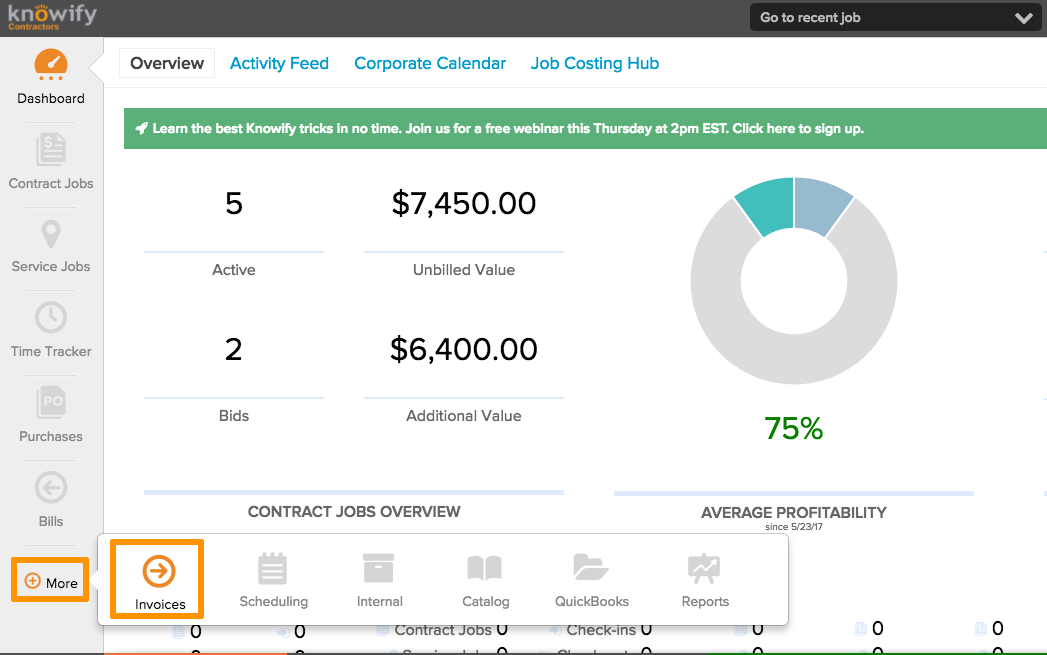Click the gray segment of donut chart
This screenshot has height=655, width=1047.
tap(794, 359)
